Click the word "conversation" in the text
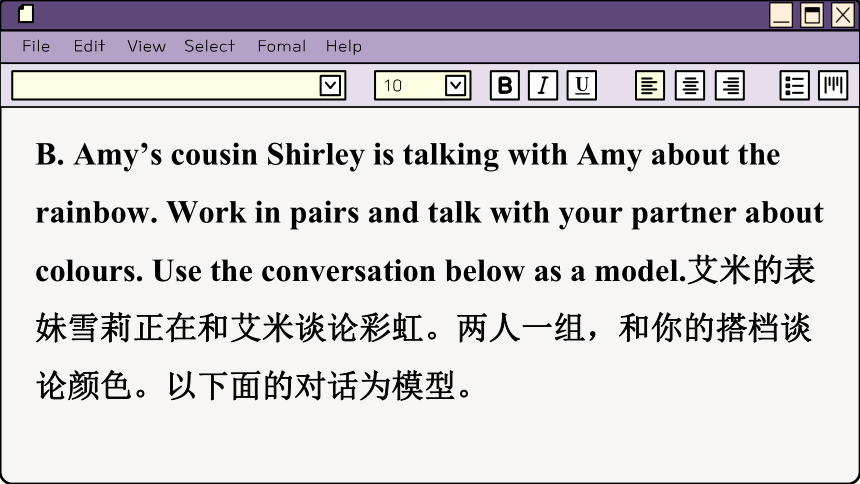Viewport: 860px width, 484px height. (x=348, y=271)
